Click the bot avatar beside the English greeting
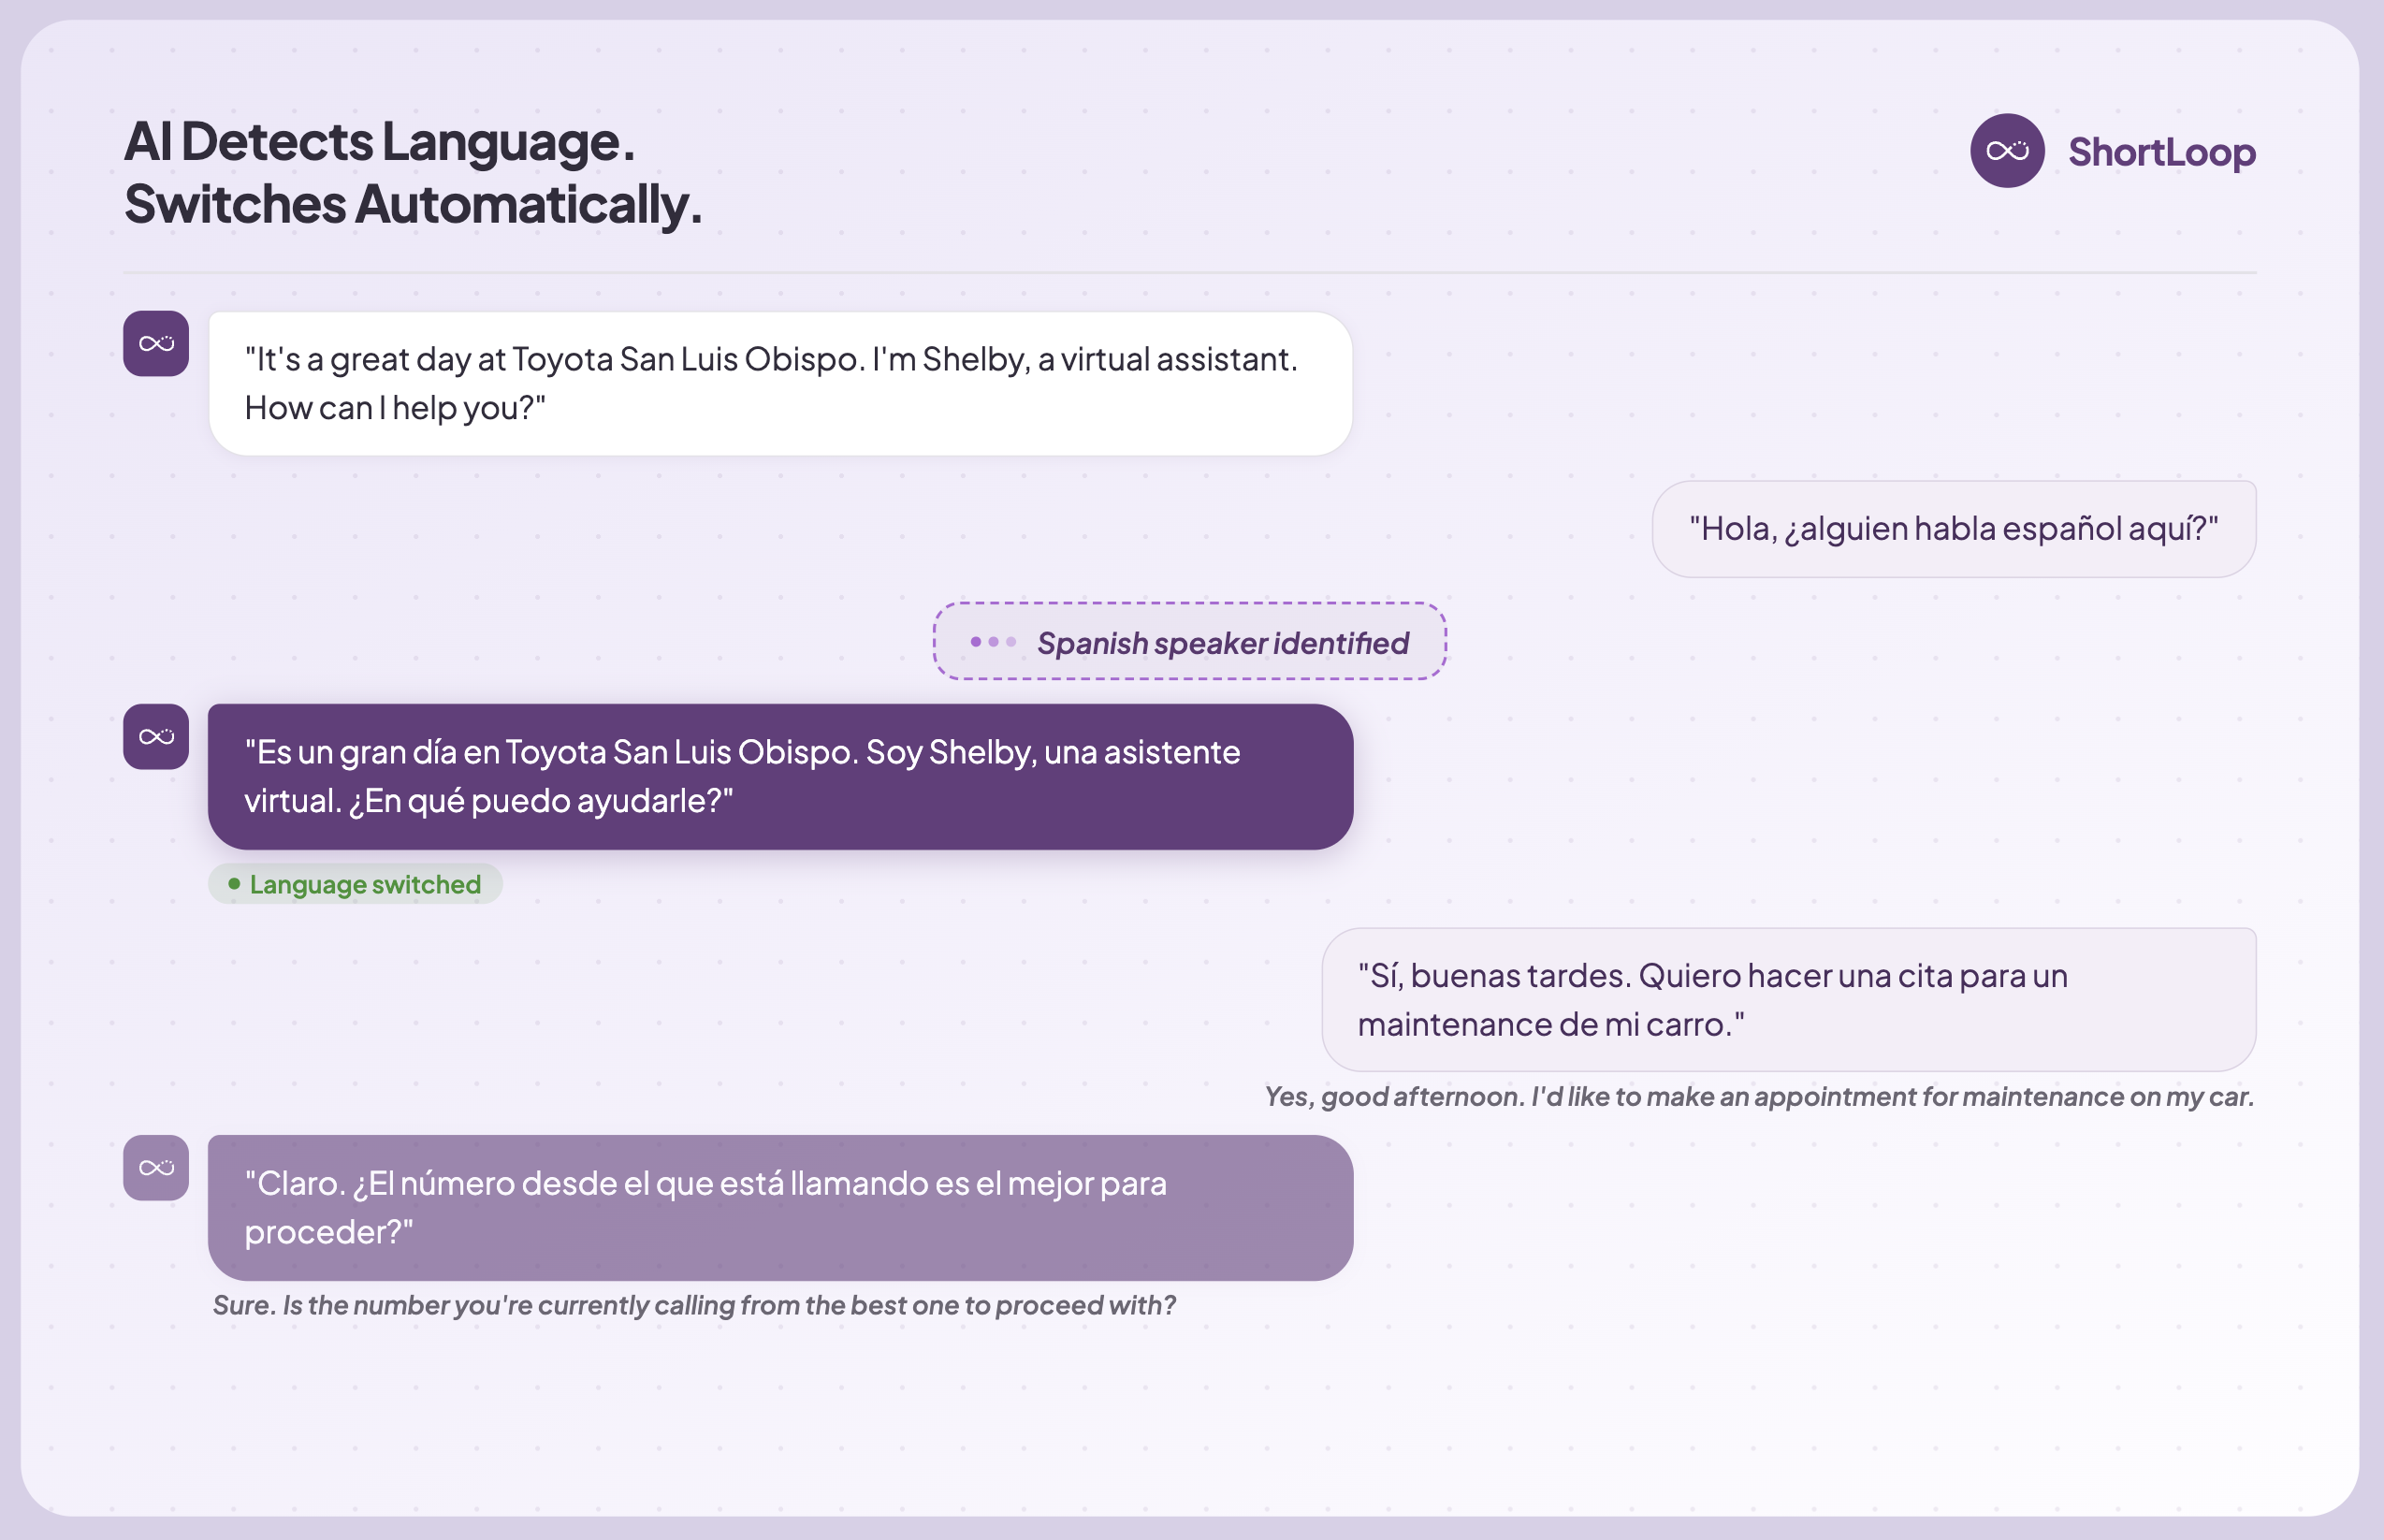This screenshot has height=1540, width=2384. pos(156,344)
